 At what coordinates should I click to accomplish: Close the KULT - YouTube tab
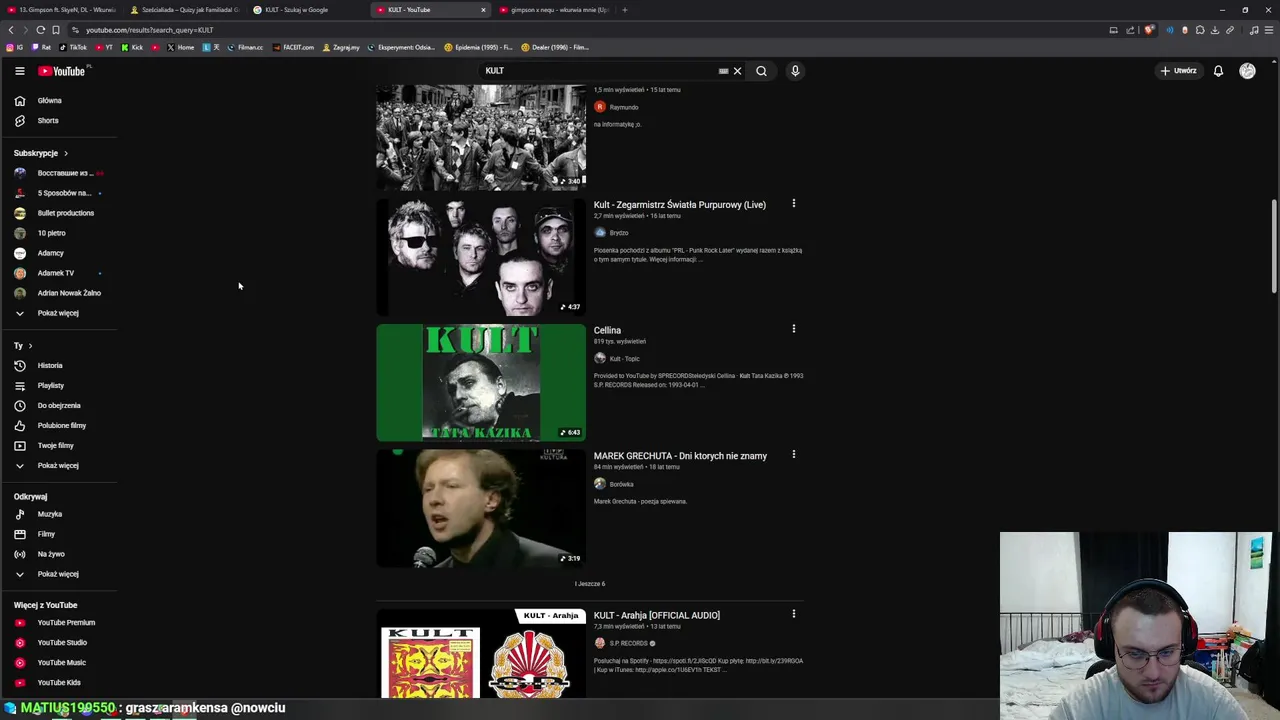pos(483,10)
